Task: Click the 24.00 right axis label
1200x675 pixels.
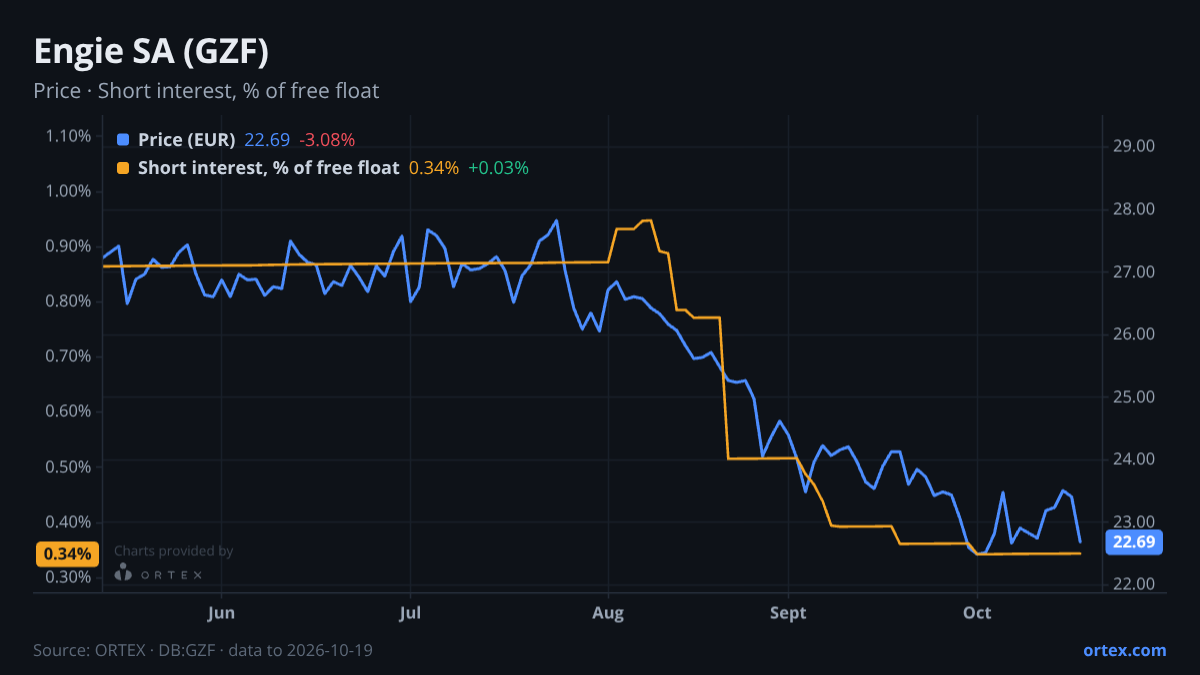Action: [x=1134, y=459]
